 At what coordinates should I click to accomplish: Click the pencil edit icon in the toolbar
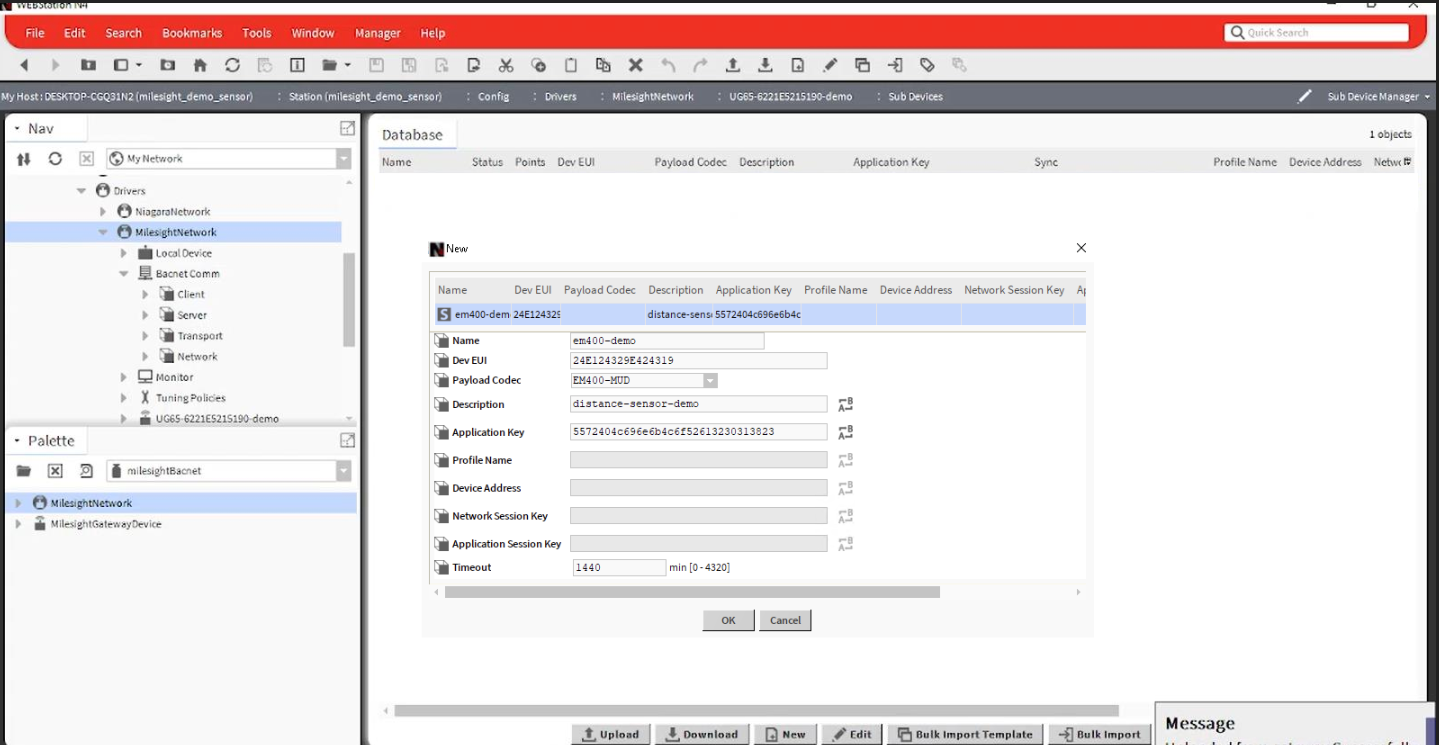[830, 65]
